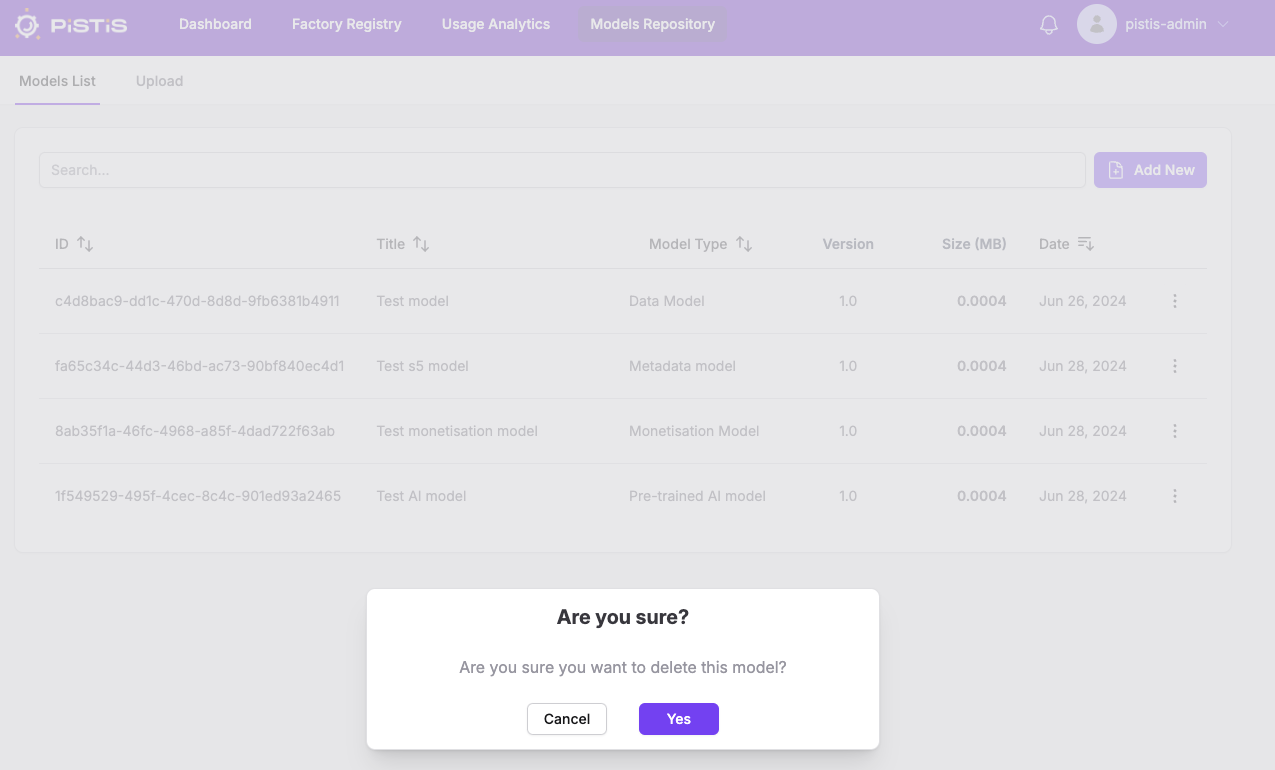Screen dimensions: 1275x770
Task: Click the title 'Test s5 model'
Action: click(x=422, y=366)
